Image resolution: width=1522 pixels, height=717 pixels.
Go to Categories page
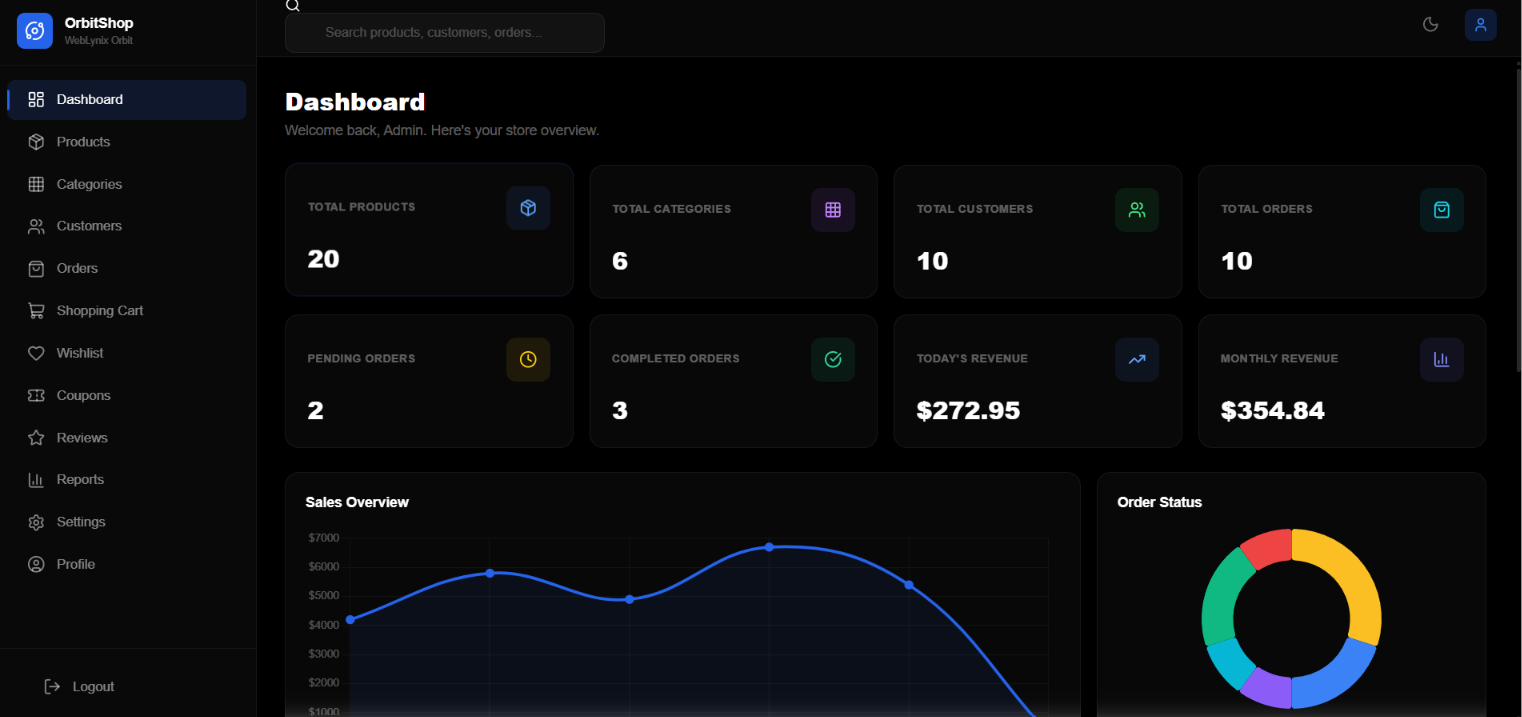(x=127, y=184)
